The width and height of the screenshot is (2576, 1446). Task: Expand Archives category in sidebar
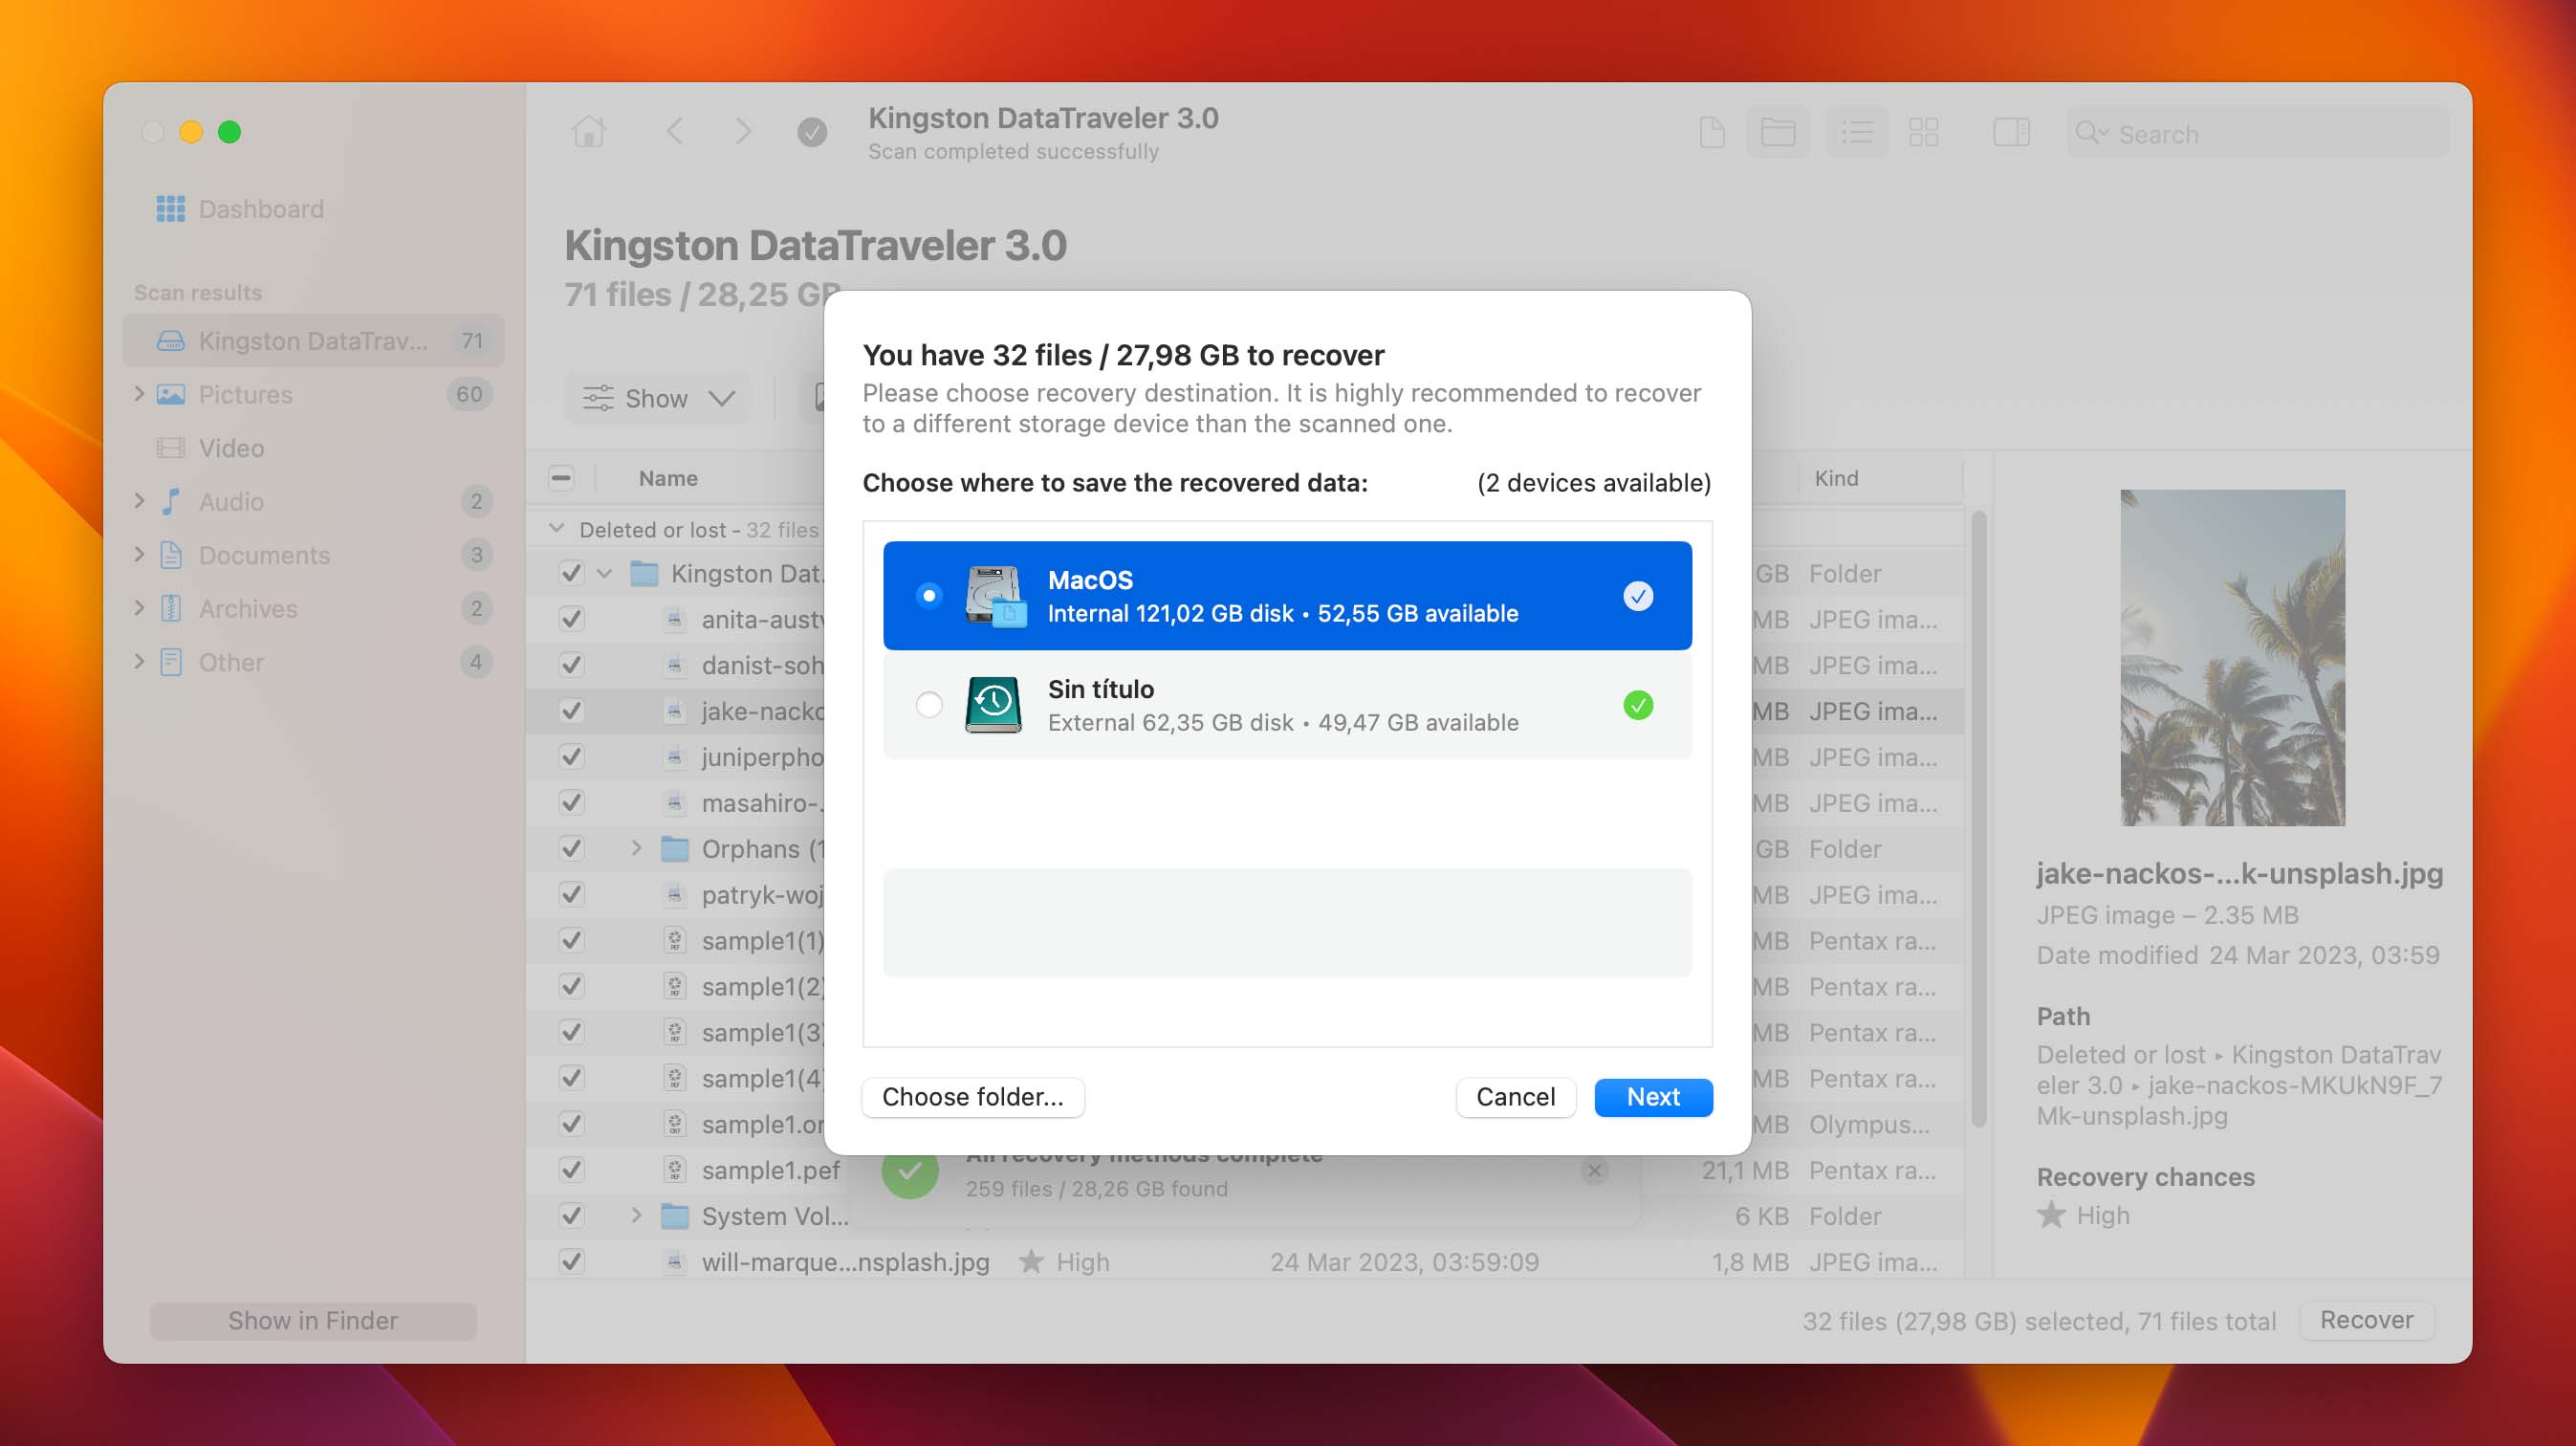coord(139,608)
